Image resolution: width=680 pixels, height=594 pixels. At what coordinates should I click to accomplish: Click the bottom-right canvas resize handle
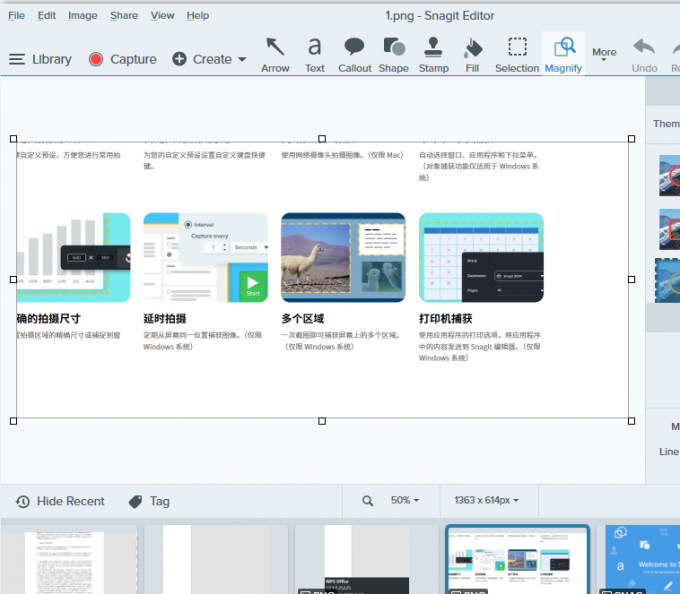(x=631, y=421)
